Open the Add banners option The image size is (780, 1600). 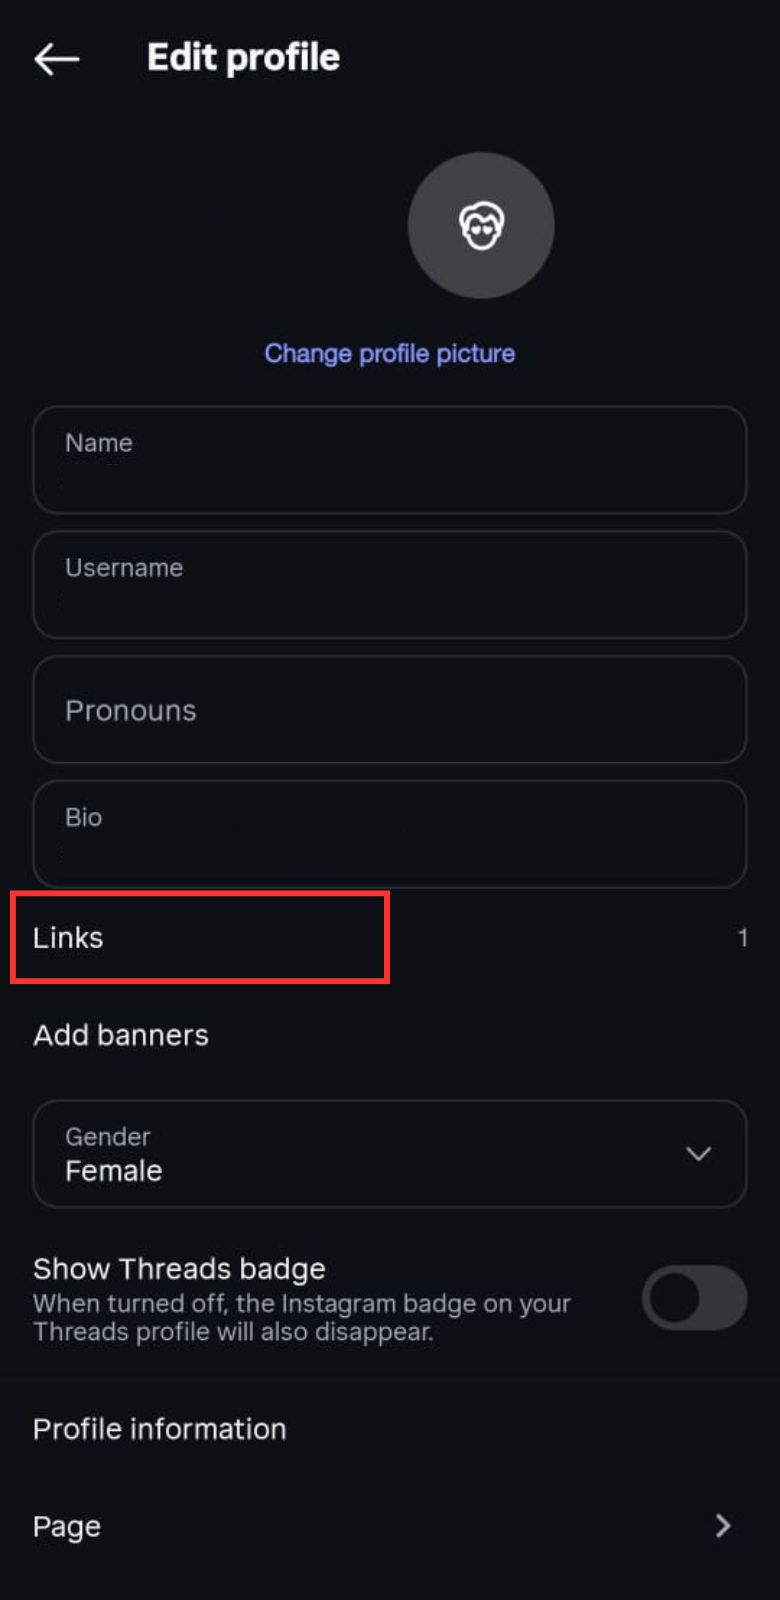tap(121, 1035)
